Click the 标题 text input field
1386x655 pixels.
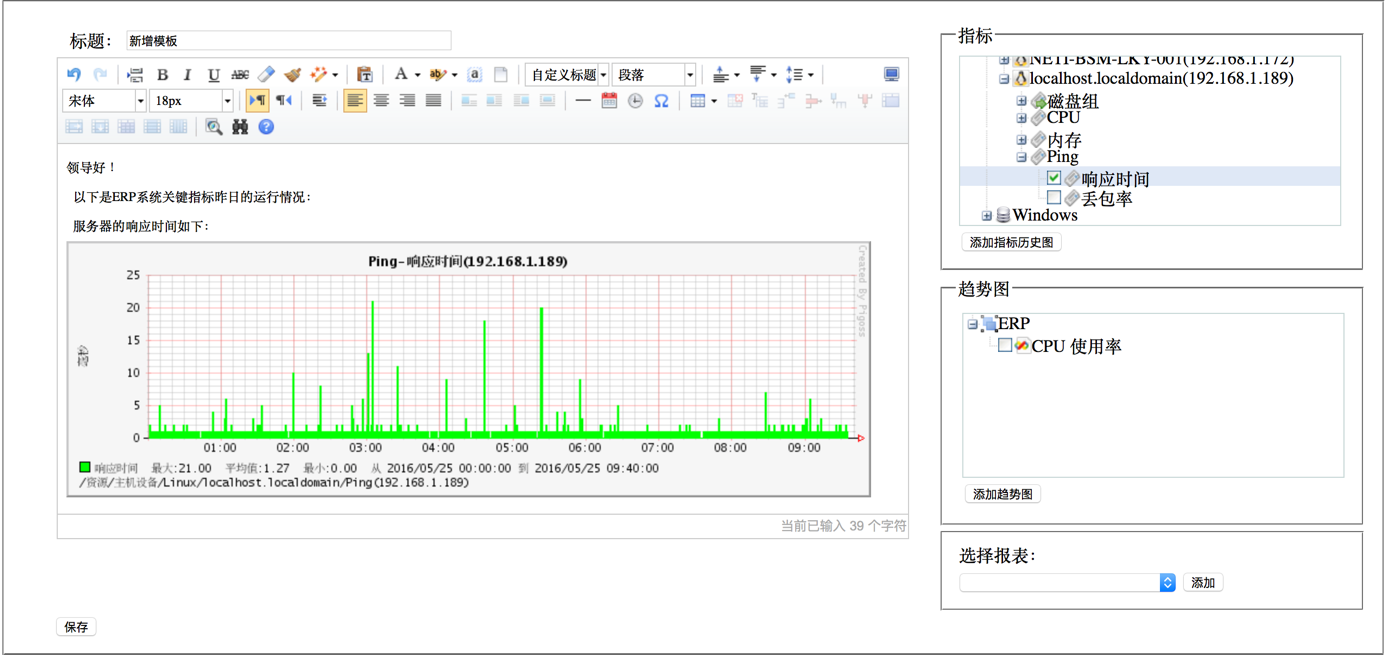[288, 41]
